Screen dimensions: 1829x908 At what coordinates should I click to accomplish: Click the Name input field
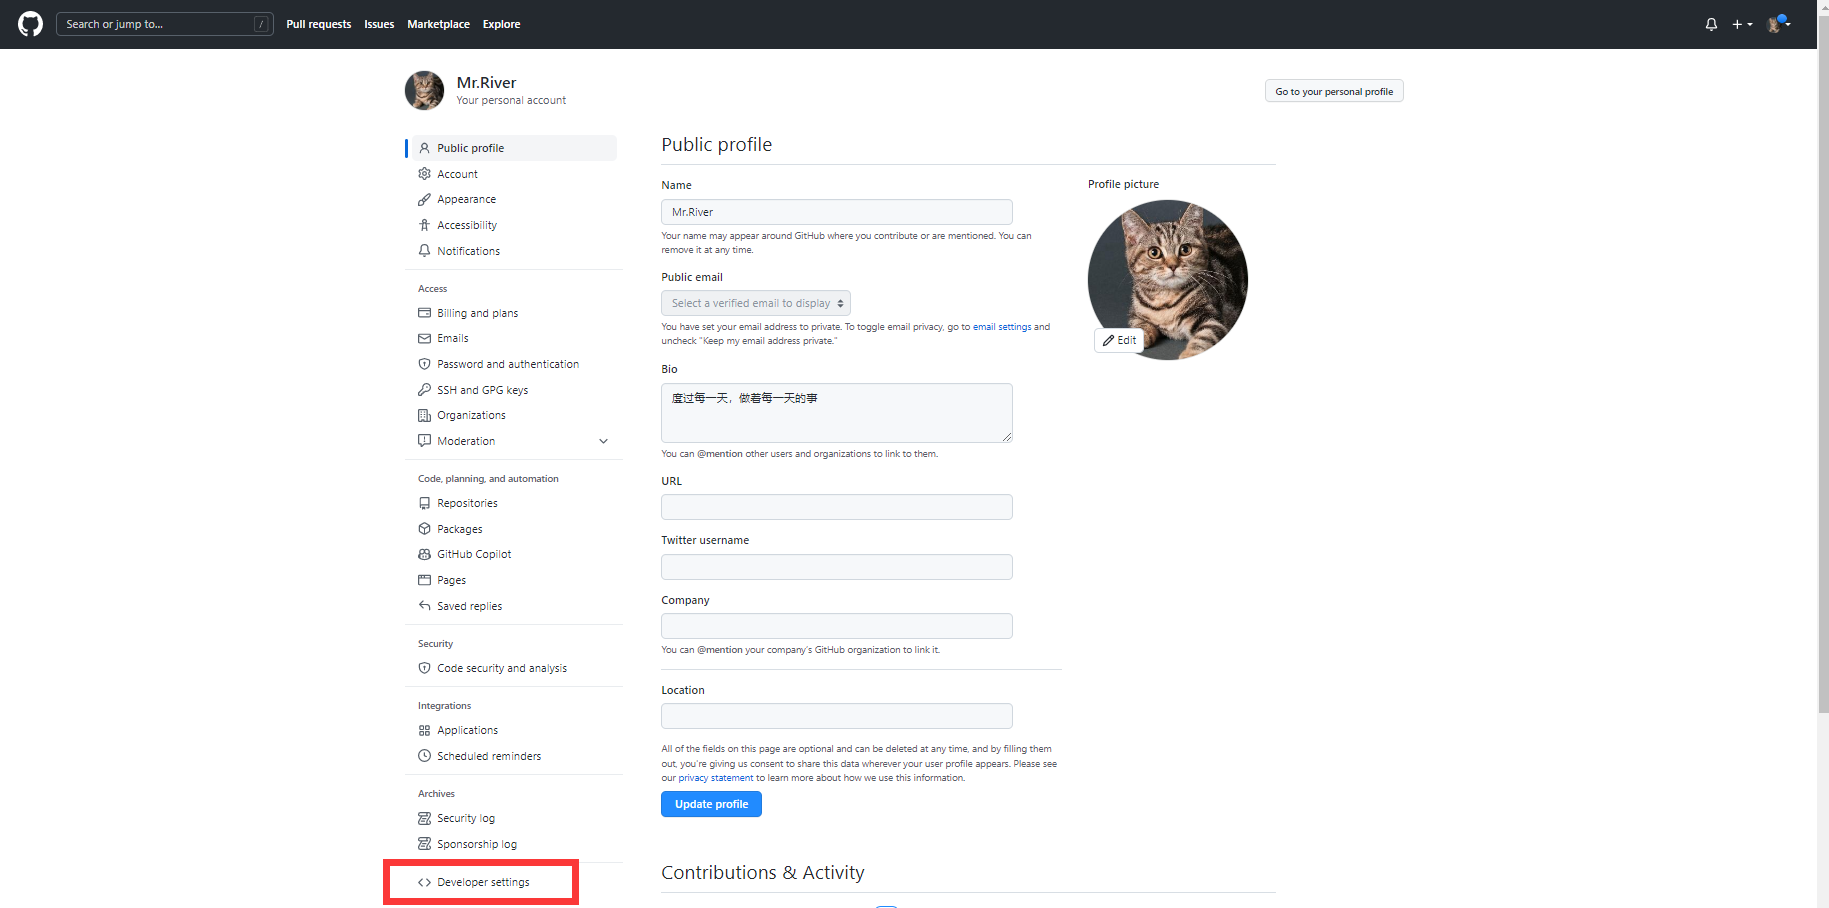coord(837,212)
